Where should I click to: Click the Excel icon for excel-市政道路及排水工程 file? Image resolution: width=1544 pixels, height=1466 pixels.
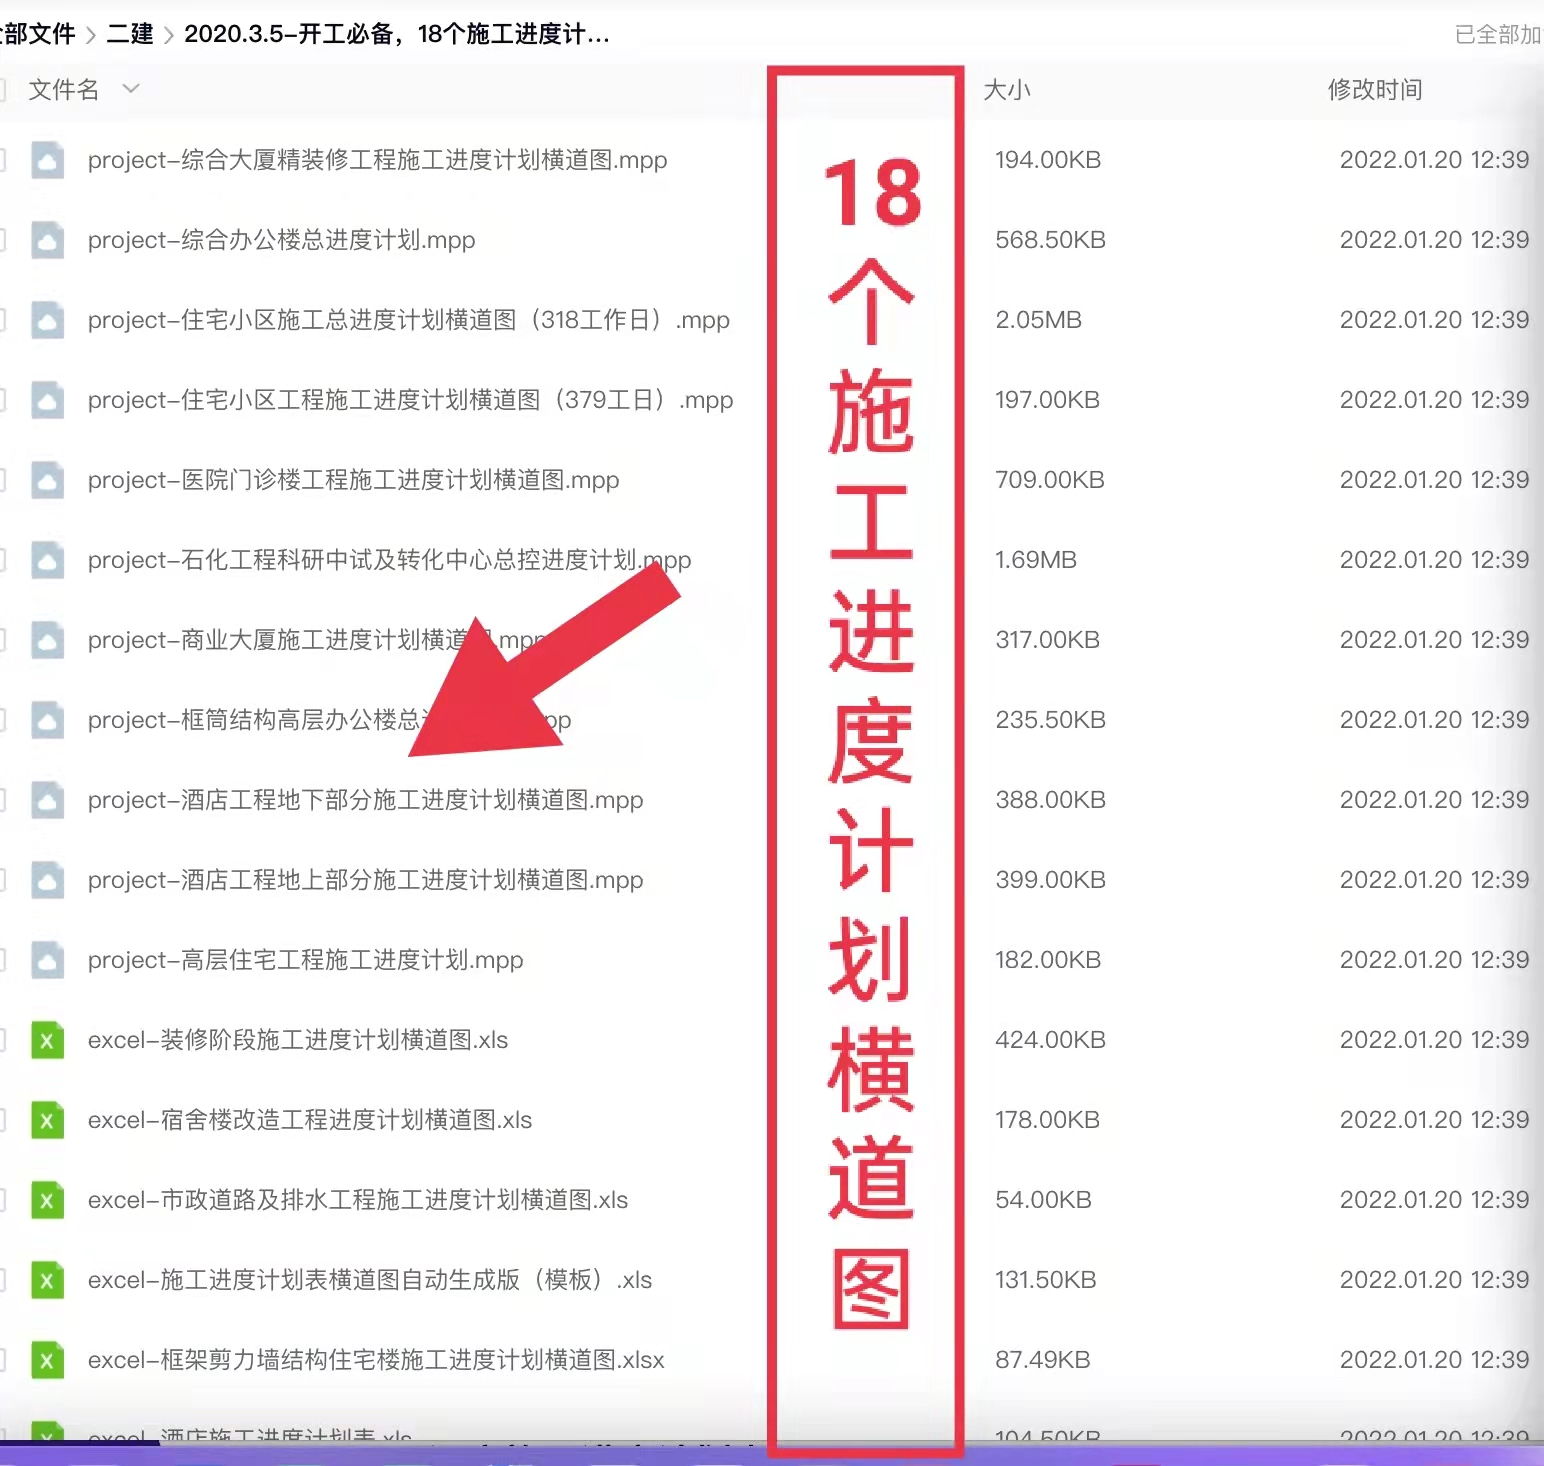click(x=47, y=1200)
